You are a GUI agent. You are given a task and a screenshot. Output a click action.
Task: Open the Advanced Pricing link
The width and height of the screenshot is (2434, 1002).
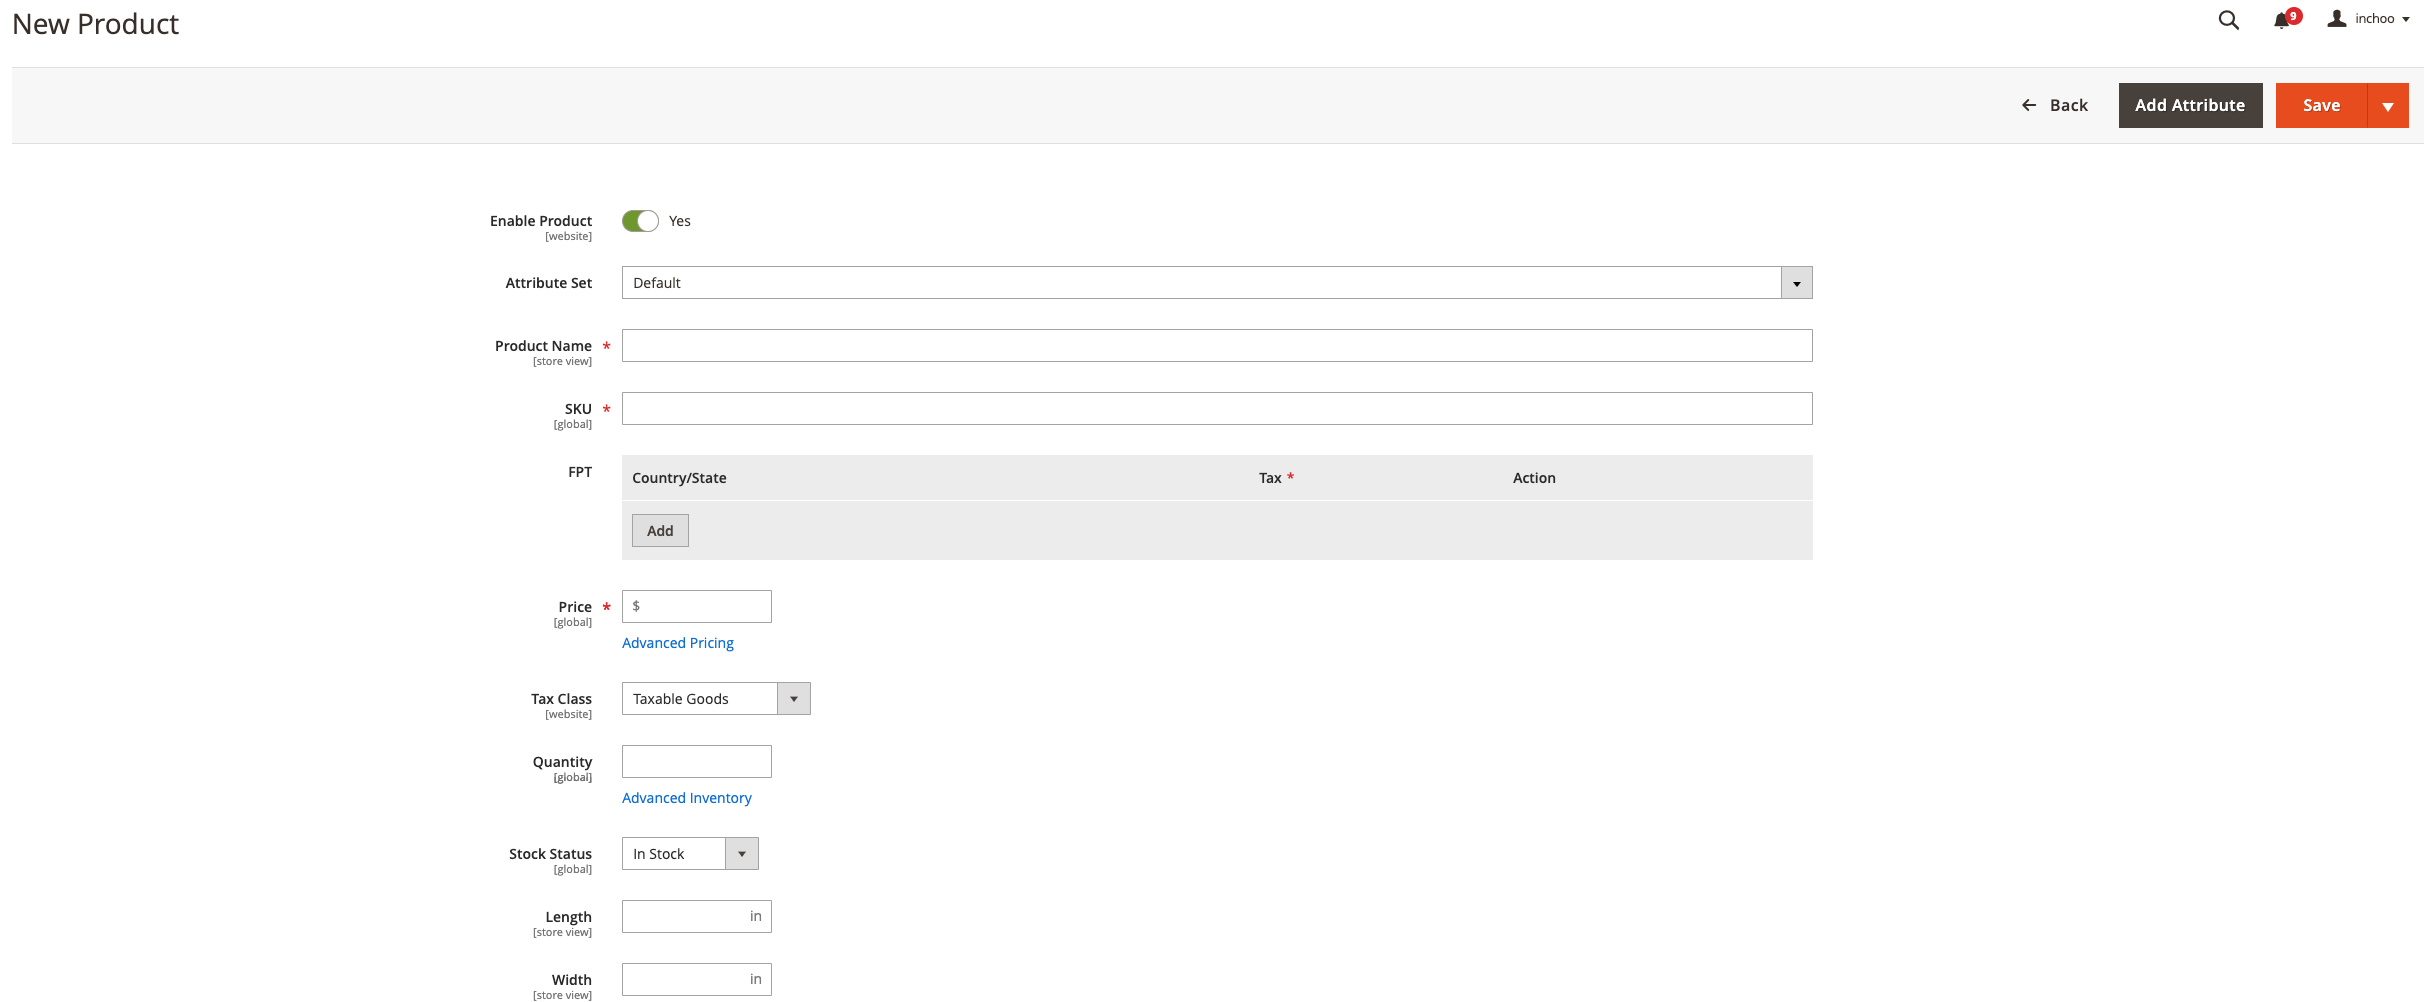(678, 643)
